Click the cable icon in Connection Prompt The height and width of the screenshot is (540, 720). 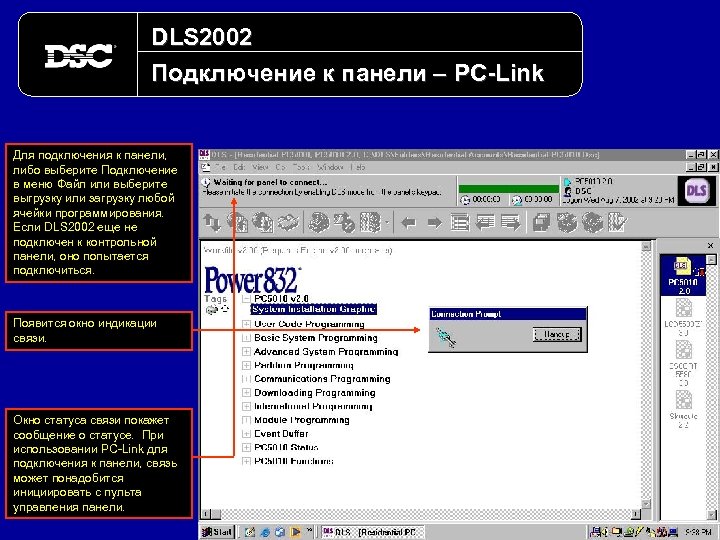(445, 338)
